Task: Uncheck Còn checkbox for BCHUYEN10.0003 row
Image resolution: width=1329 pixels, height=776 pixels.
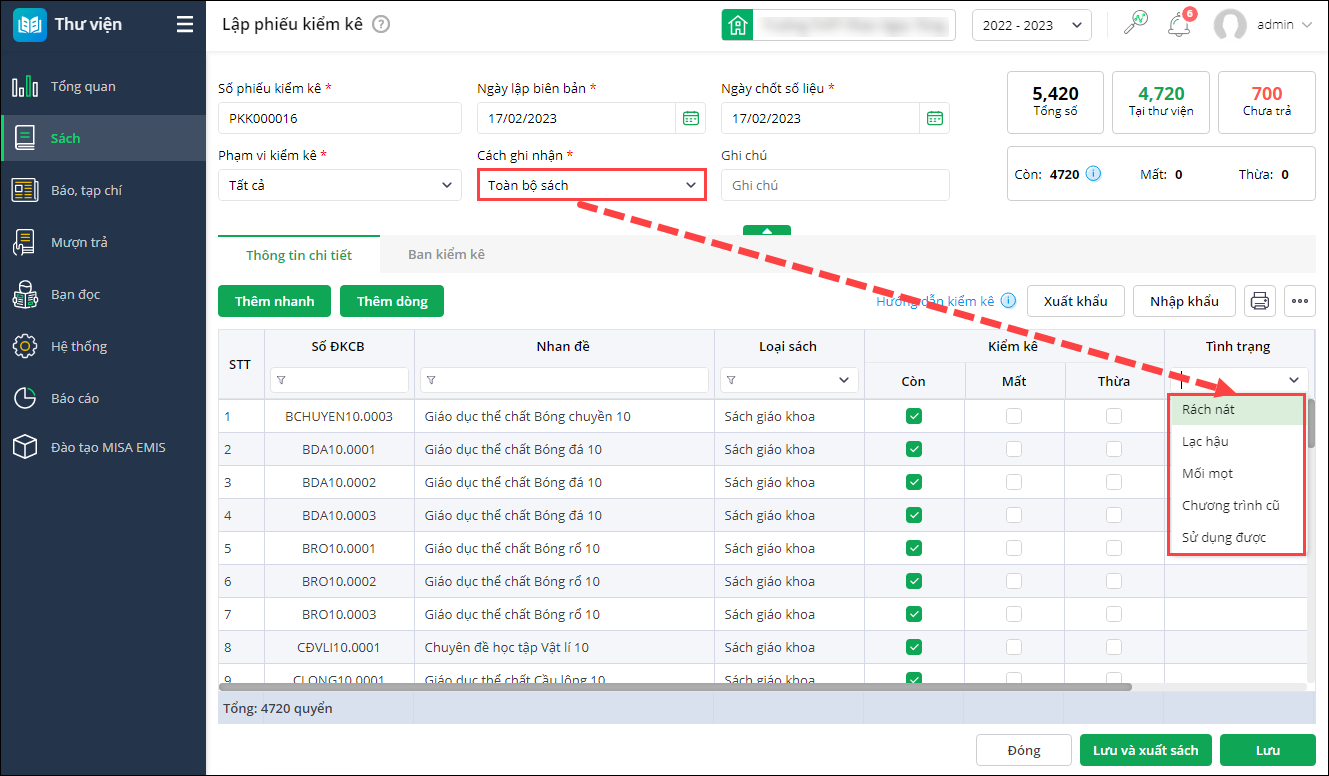Action: (913, 416)
